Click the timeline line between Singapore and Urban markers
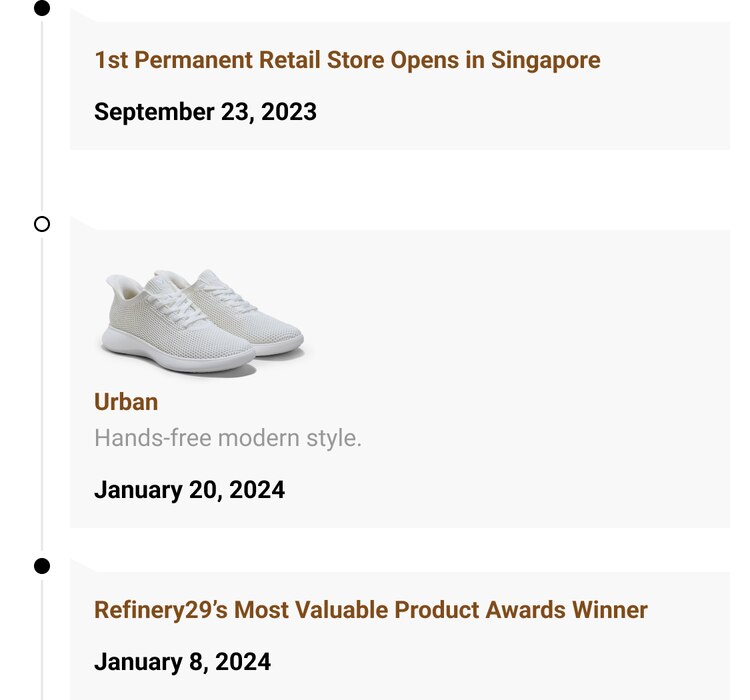The height and width of the screenshot is (700, 750). coord(42,120)
